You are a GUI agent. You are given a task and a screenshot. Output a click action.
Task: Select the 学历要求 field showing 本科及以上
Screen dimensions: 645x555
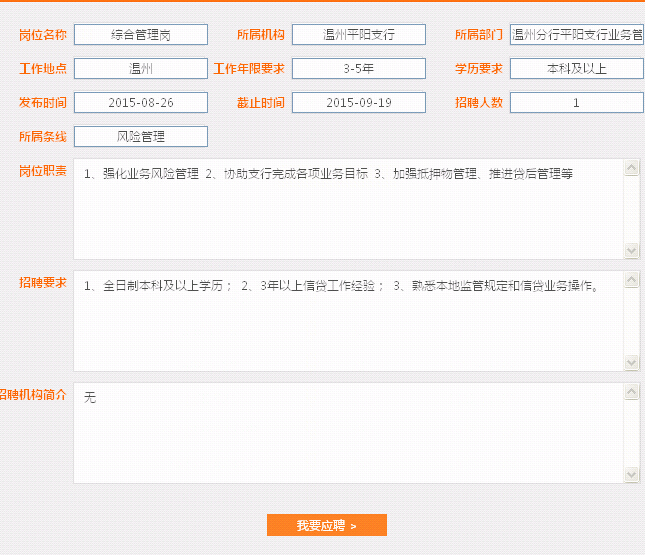pyautogui.click(x=576, y=69)
